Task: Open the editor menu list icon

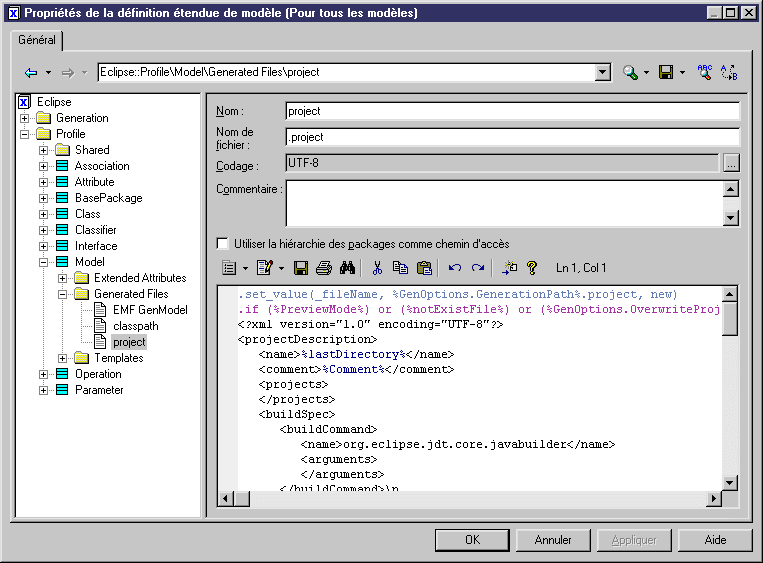Action: point(229,268)
